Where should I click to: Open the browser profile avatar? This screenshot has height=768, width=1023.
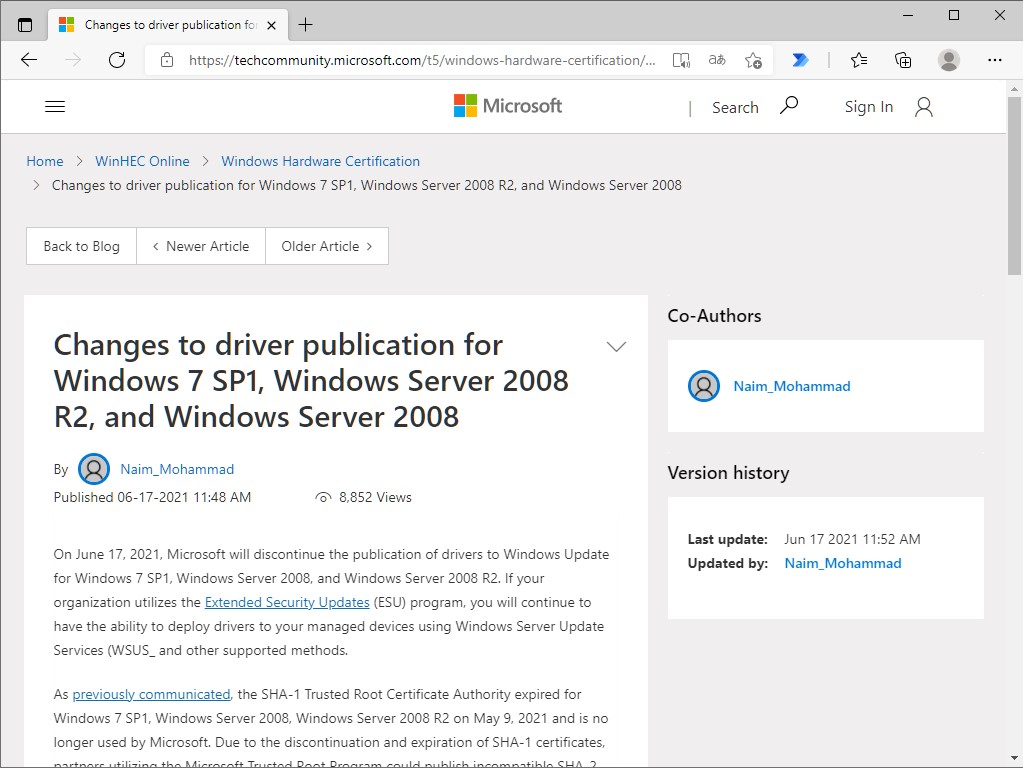948,60
